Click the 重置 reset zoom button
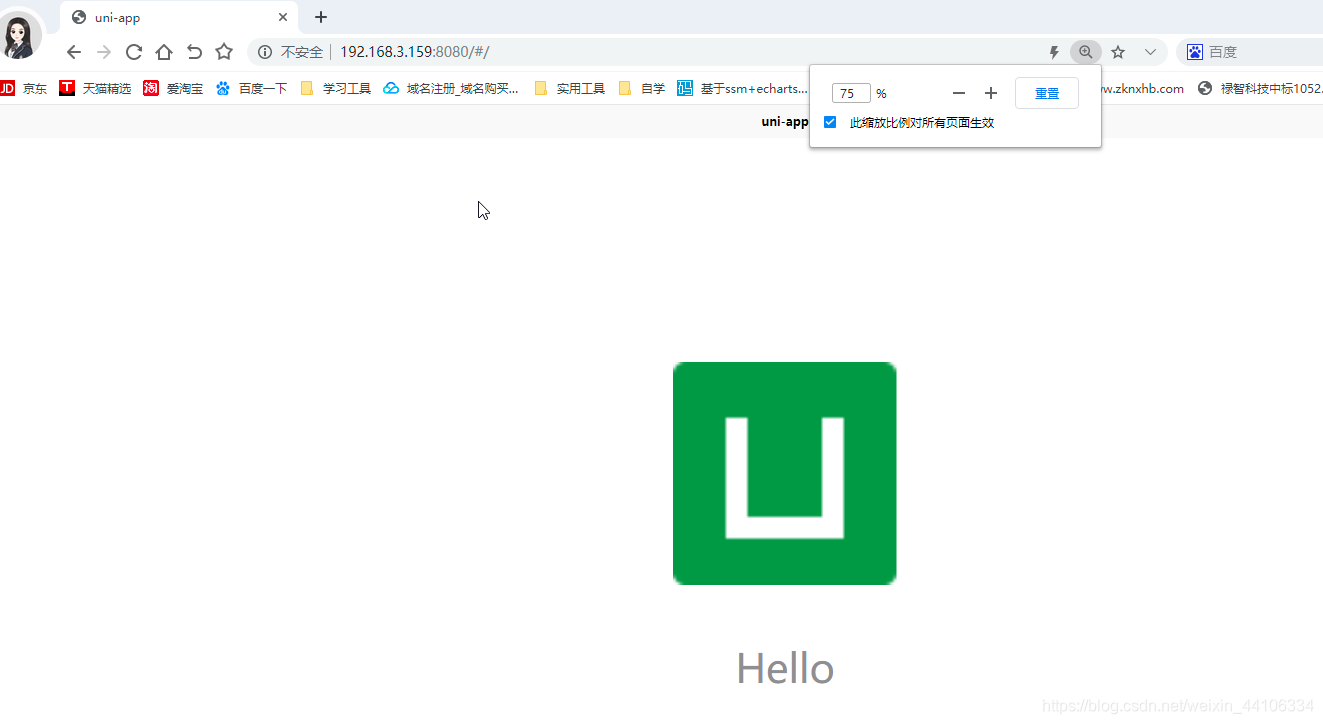Image resolution: width=1323 pixels, height=724 pixels. click(1047, 93)
